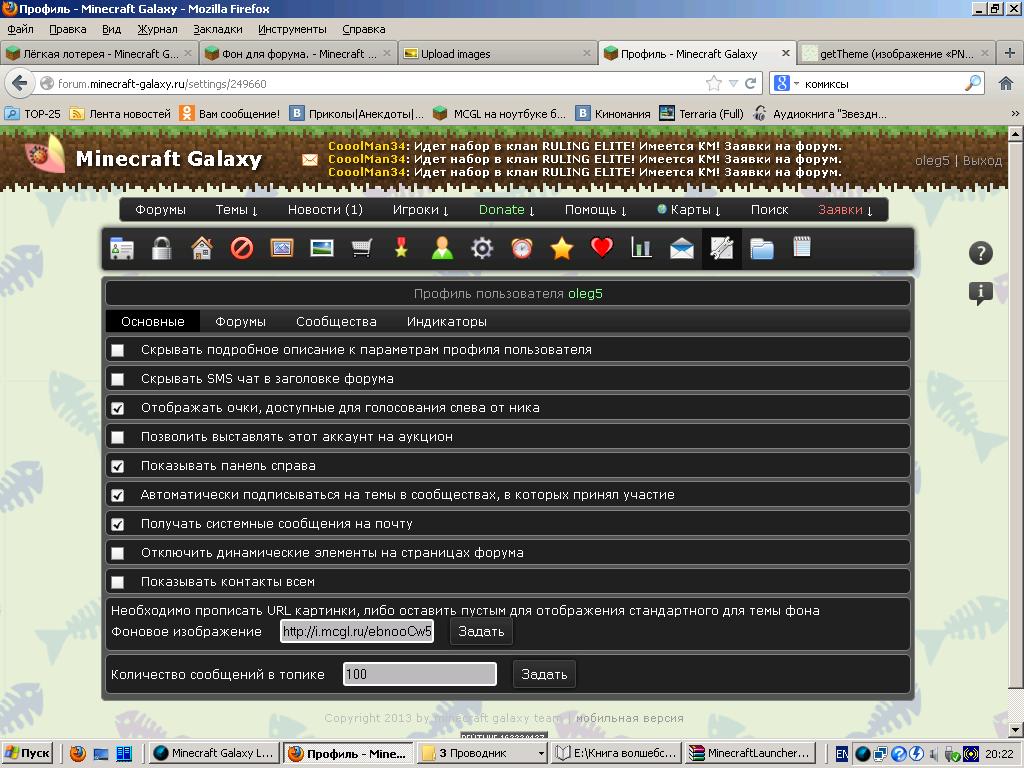Screen dimensions: 1024x768
Task: Click the messages per topic field
Action: 420,674
